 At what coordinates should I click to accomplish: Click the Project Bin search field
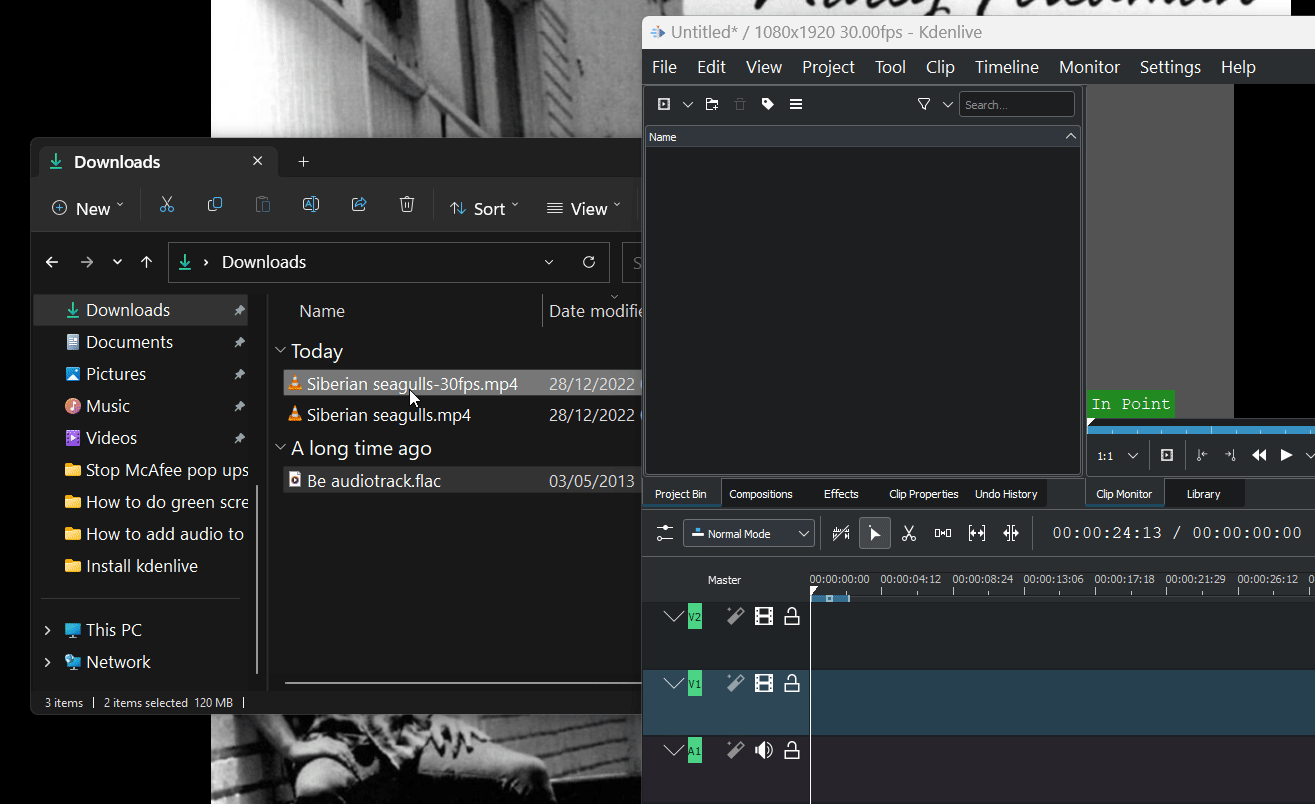point(1016,104)
